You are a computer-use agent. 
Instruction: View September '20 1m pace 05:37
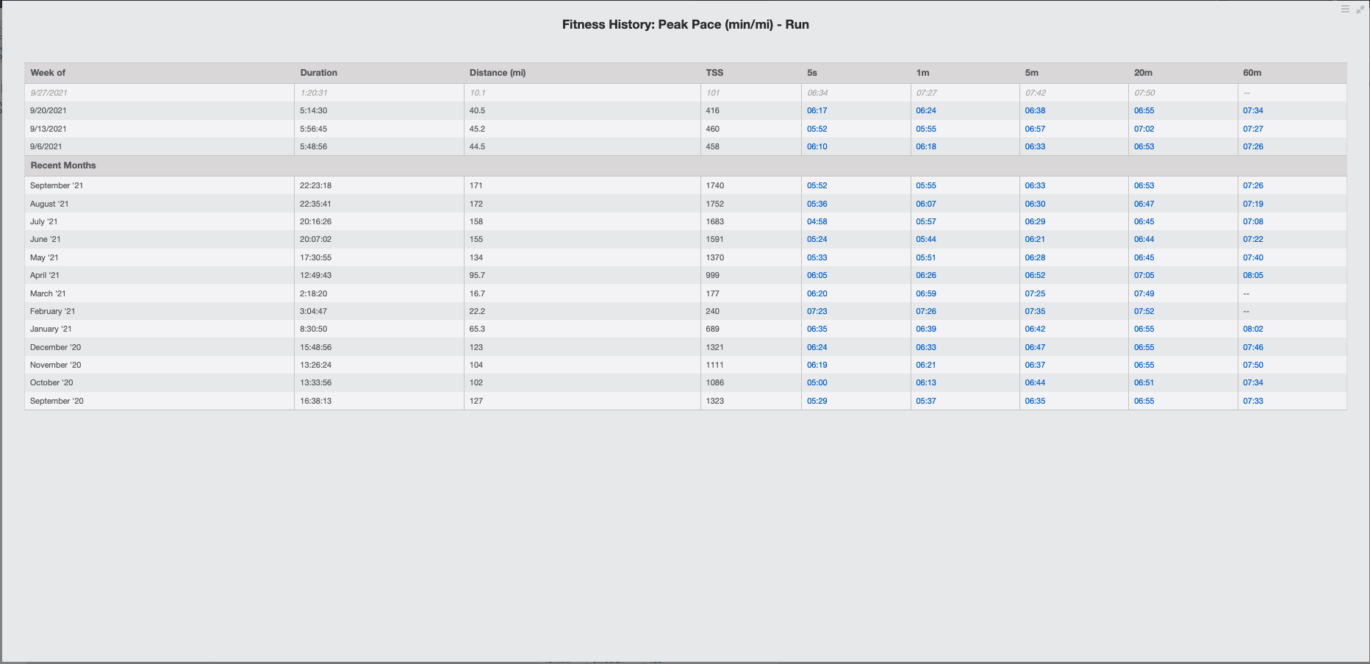coord(926,401)
